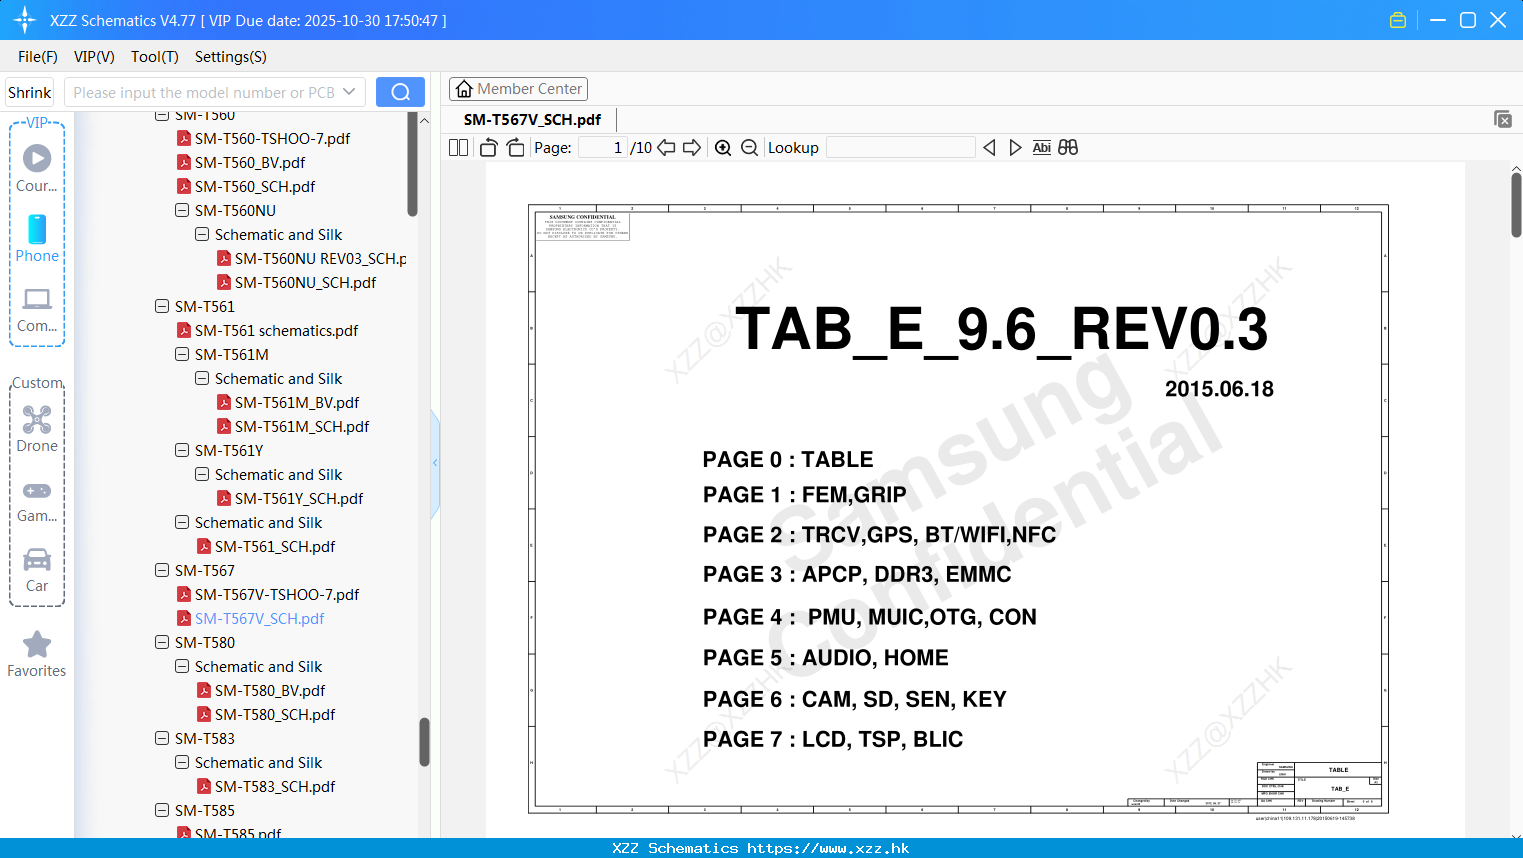Collapse the SM-T585 node
The height and width of the screenshot is (858, 1523).
162,810
